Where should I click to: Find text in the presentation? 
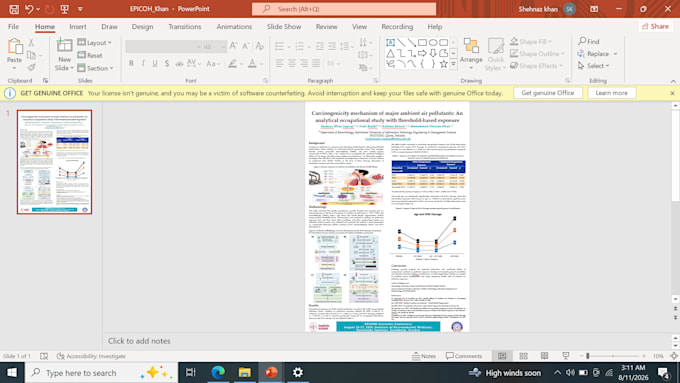pyautogui.click(x=588, y=41)
